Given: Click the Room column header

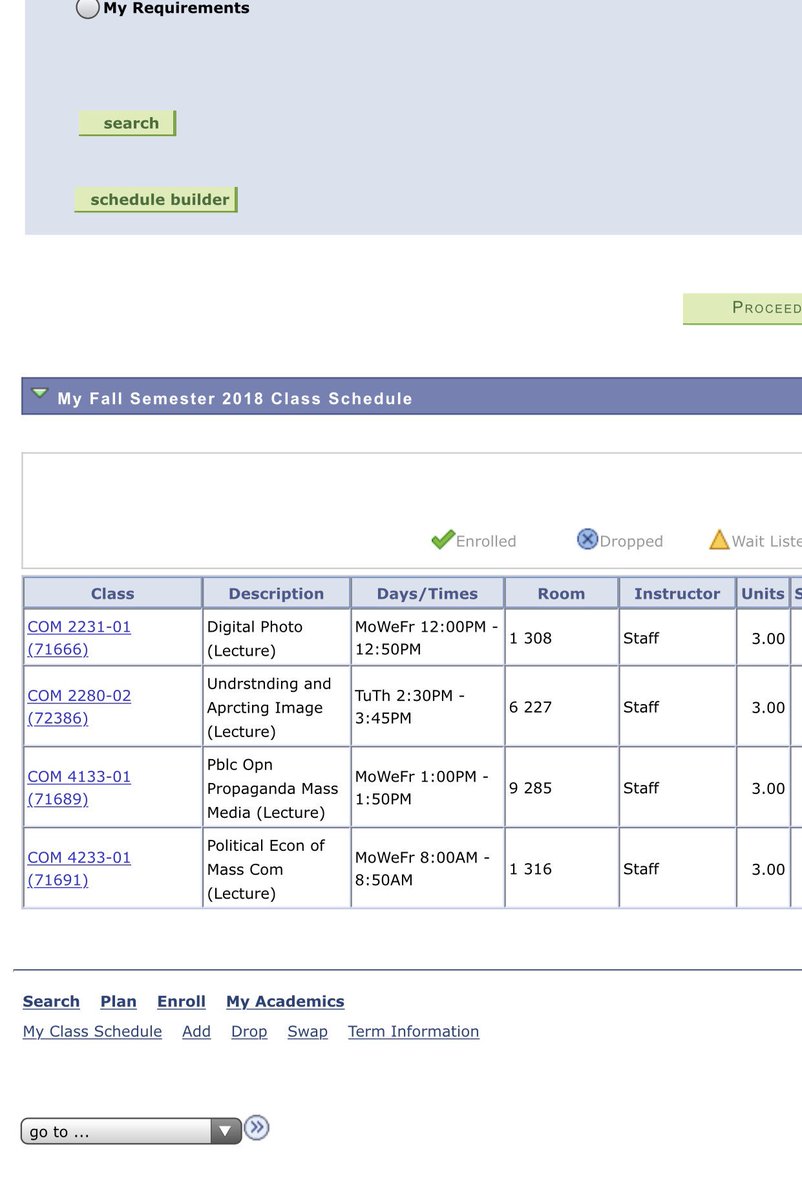Looking at the screenshot, I should 561,593.
